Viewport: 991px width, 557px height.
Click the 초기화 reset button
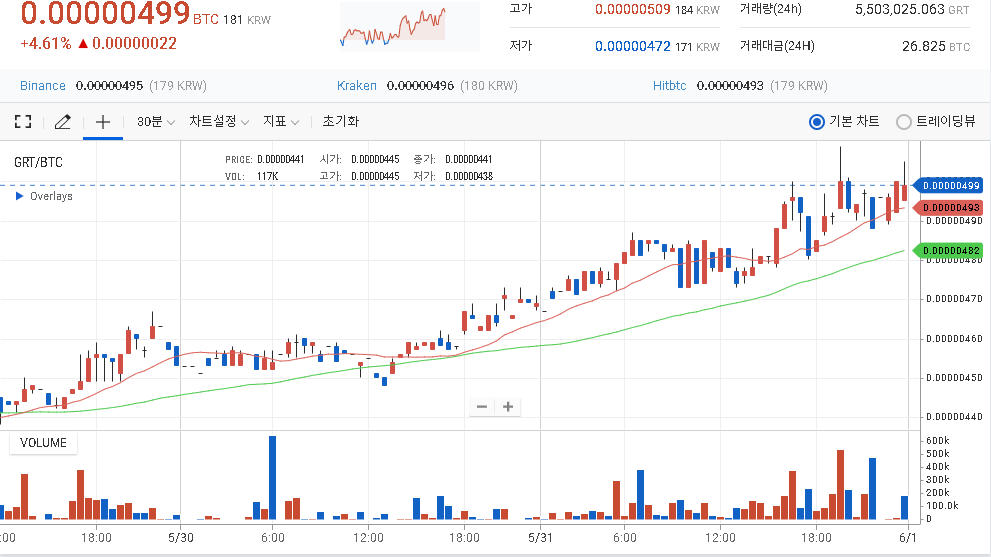pyautogui.click(x=340, y=122)
